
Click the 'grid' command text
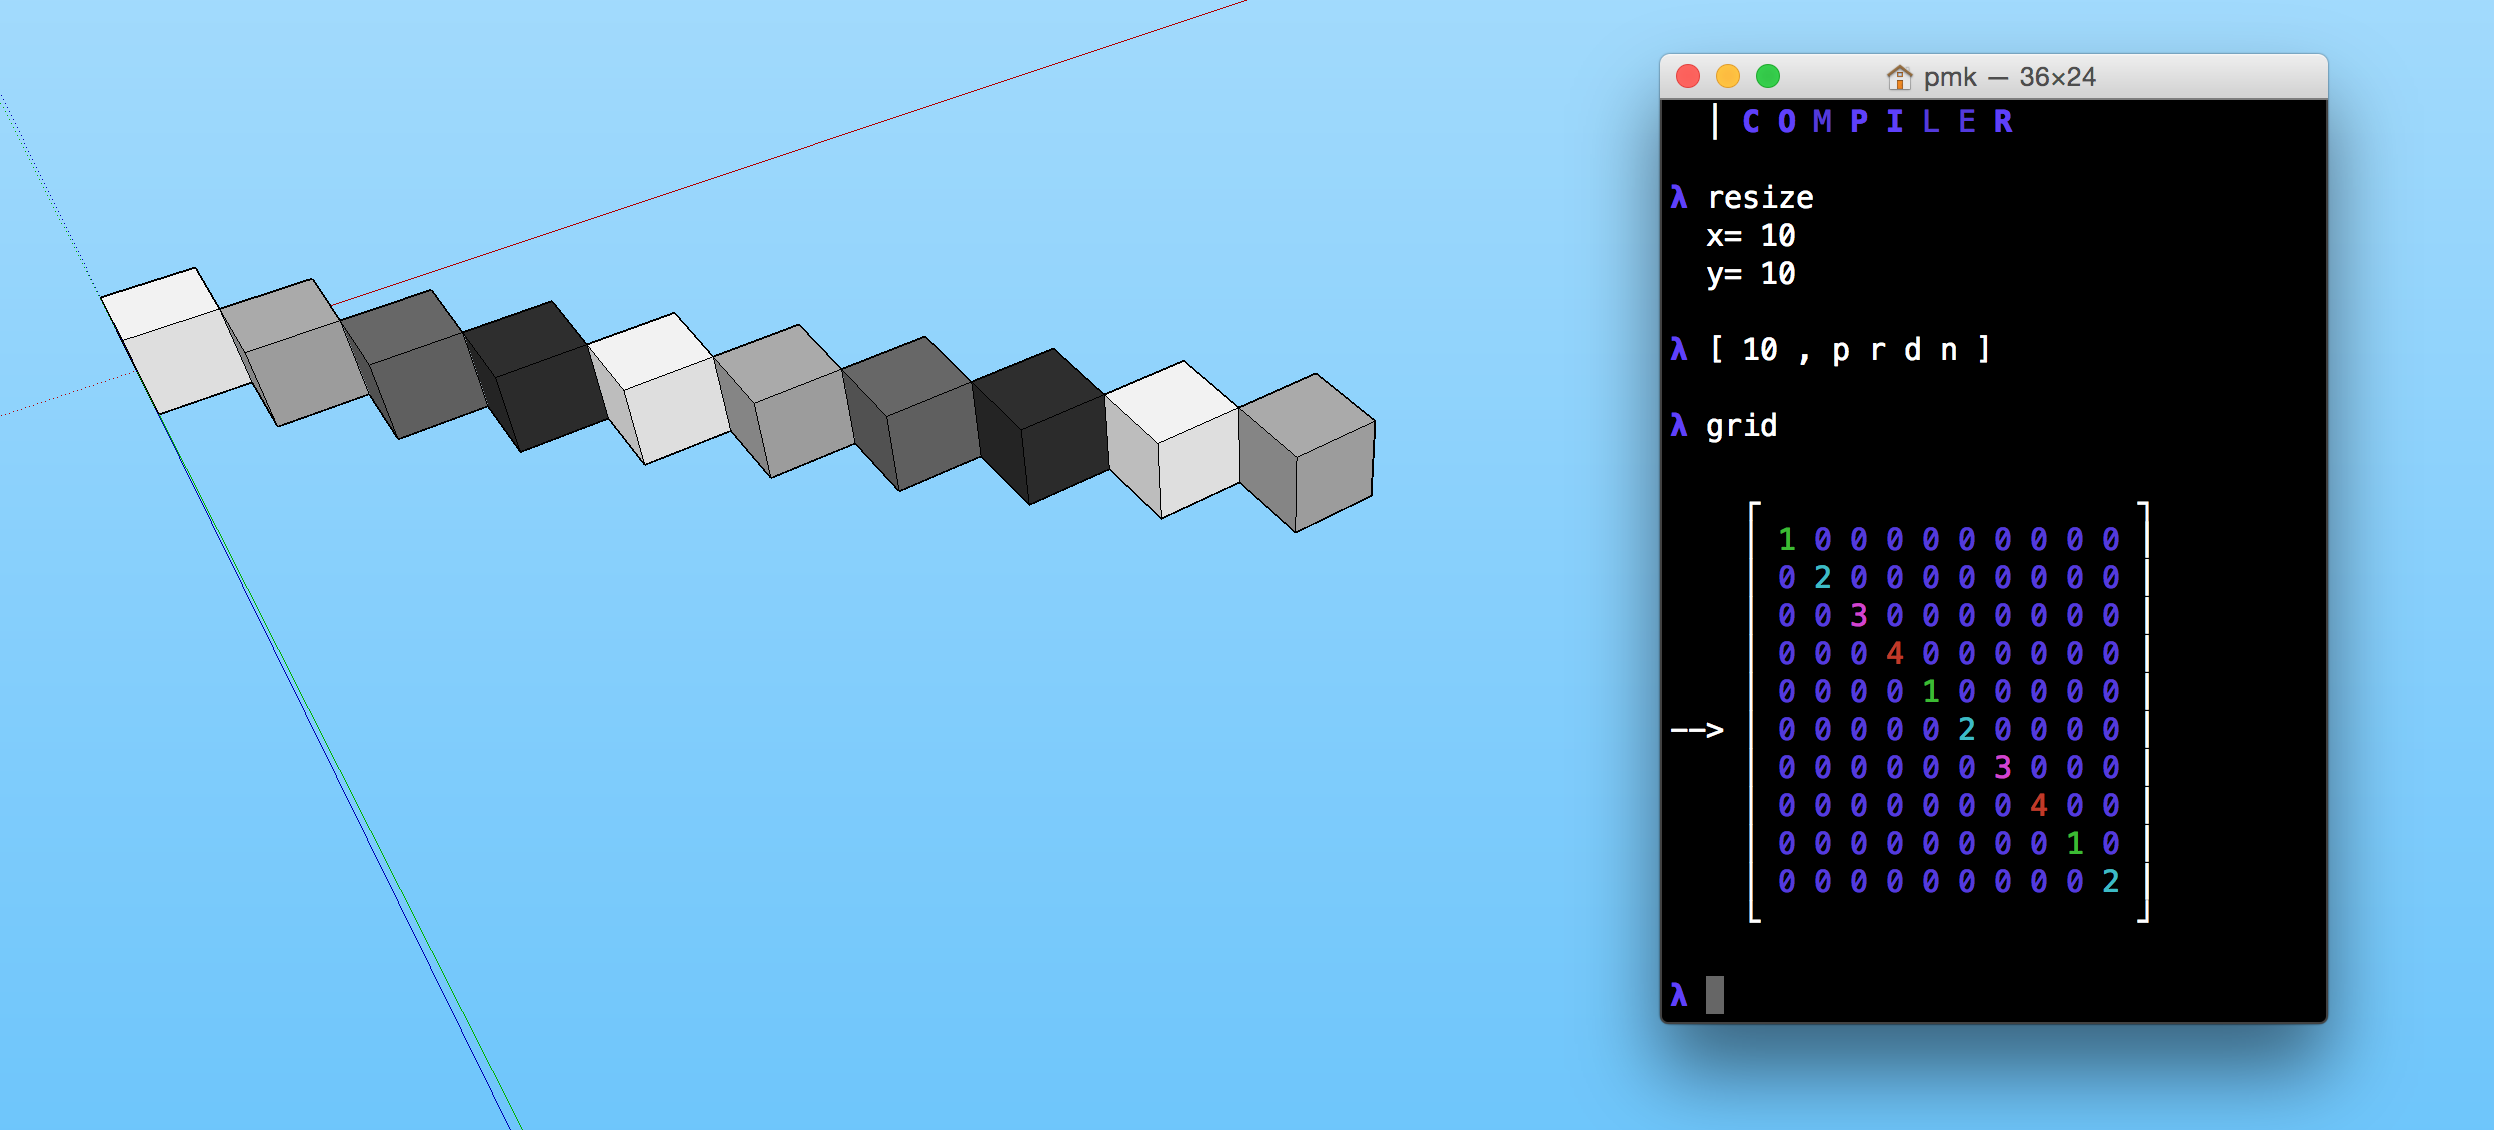tap(1741, 426)
